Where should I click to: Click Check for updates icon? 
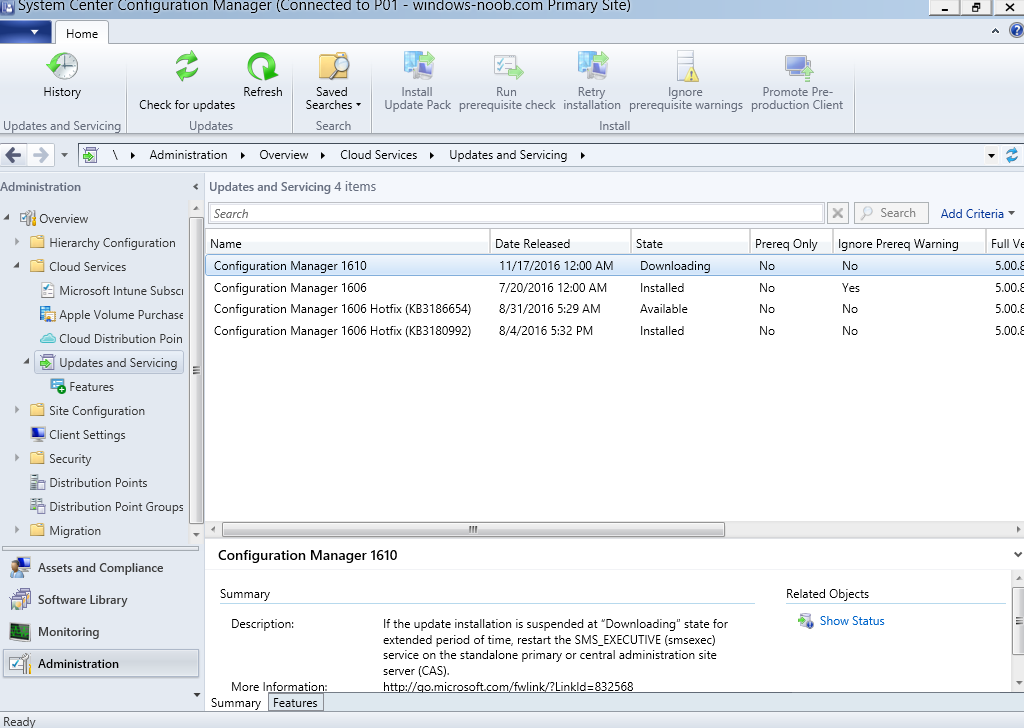click(x=187, y=67)
